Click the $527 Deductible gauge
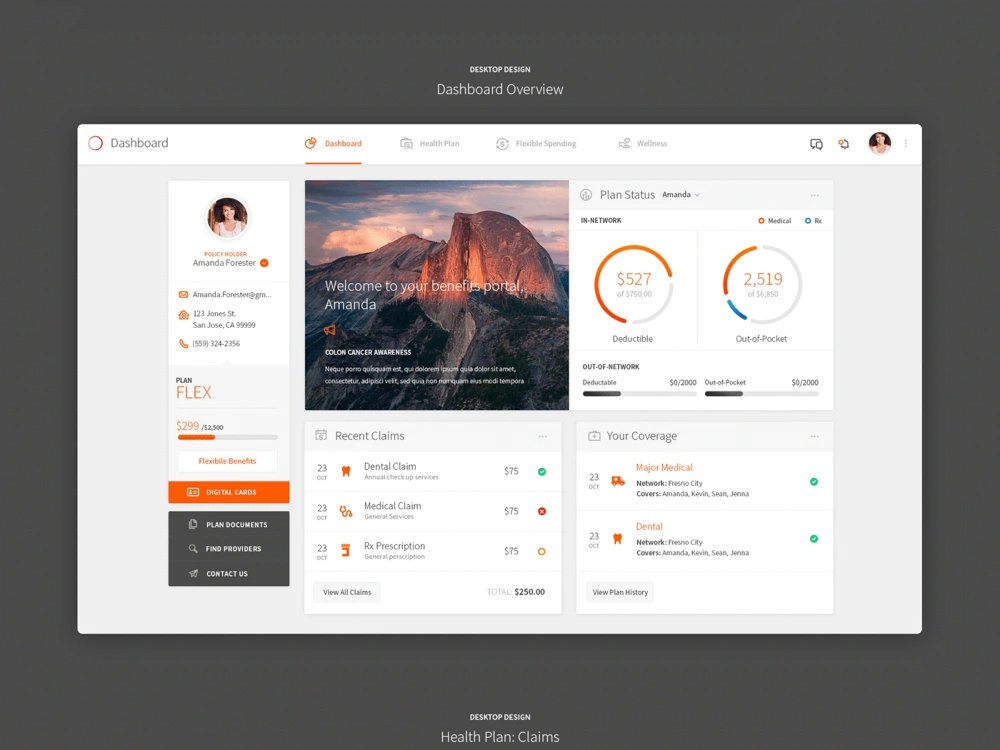Viewport: 1000px width, 750px height. [633, 284]
